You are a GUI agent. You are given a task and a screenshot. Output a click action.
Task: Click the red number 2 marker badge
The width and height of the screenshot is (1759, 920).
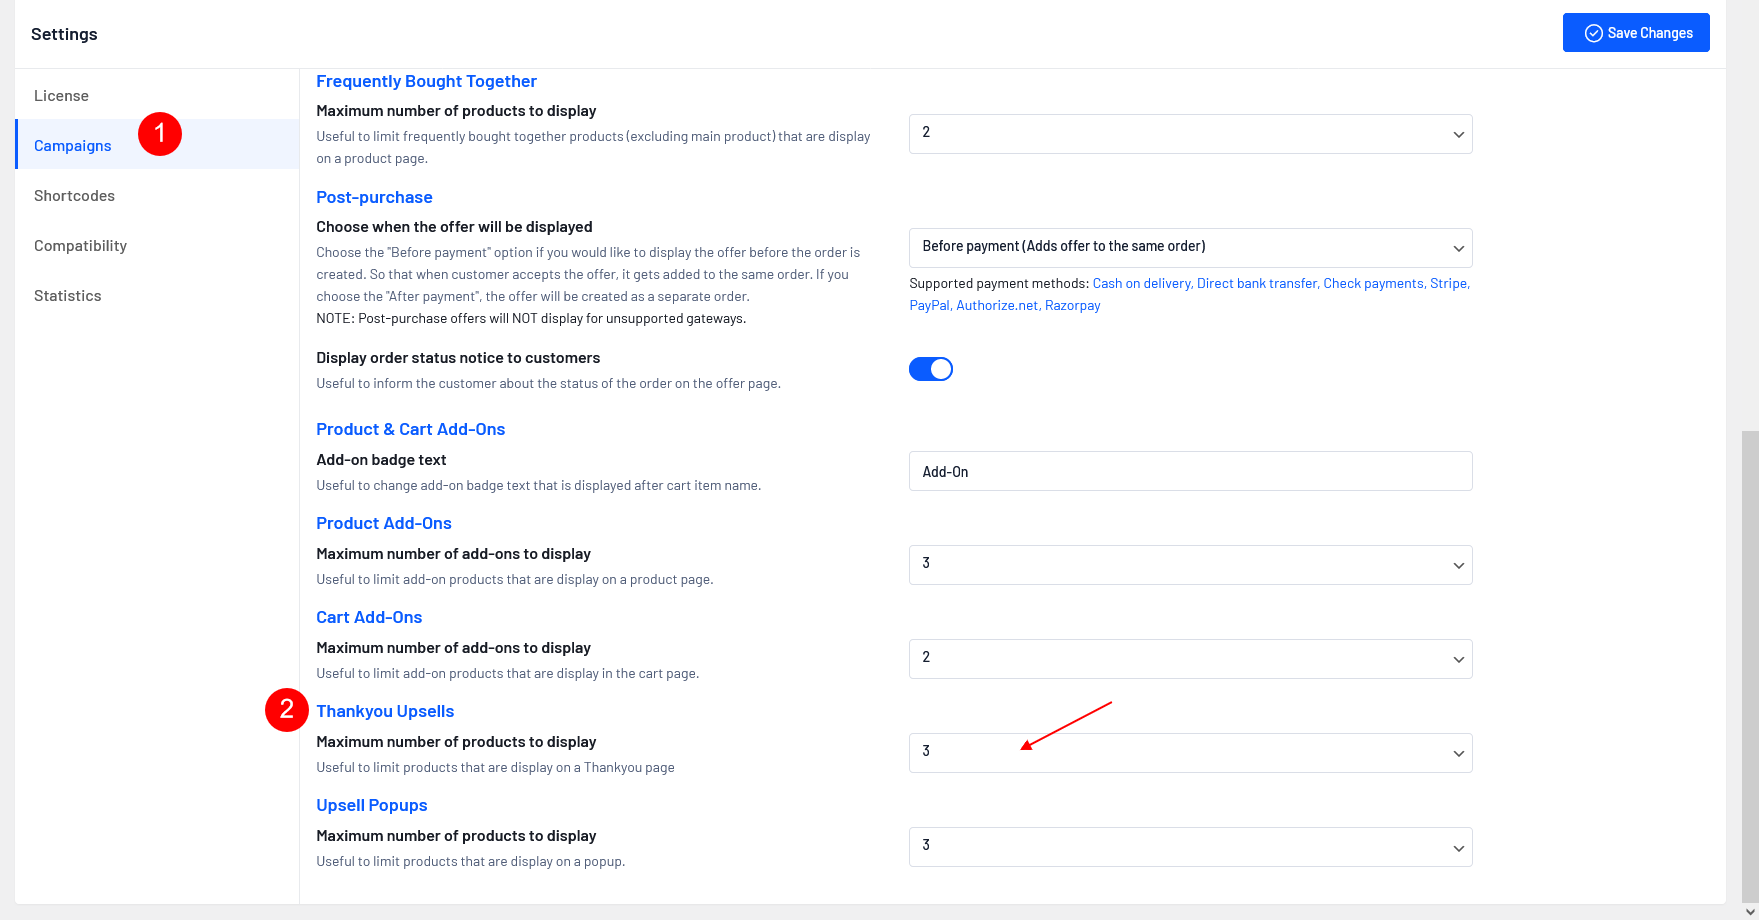(287, 710)
